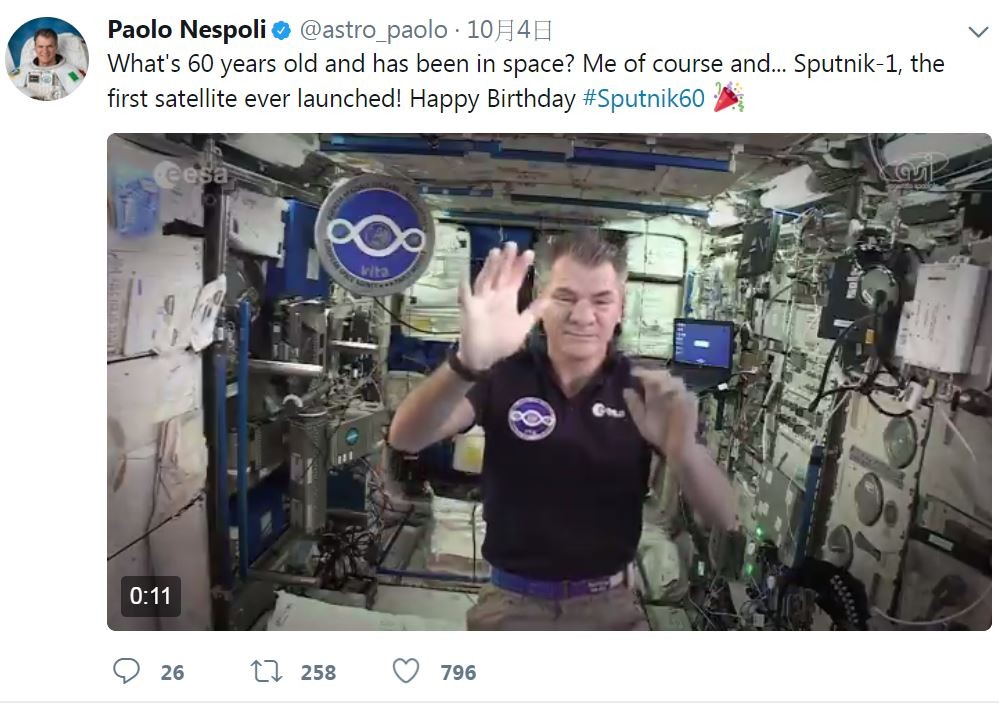The height and width of the screenshot is (705, 999).
Task: Click the party popper emoji
Action: coord(727,98)
